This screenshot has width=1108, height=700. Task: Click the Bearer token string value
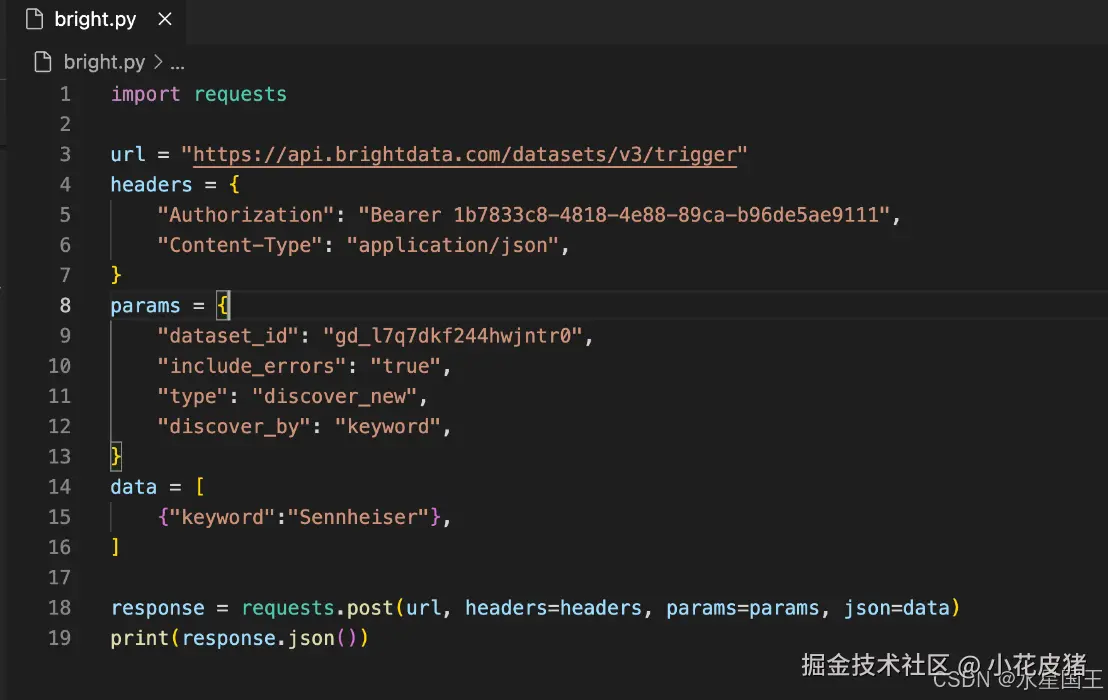tap(624, 215)
